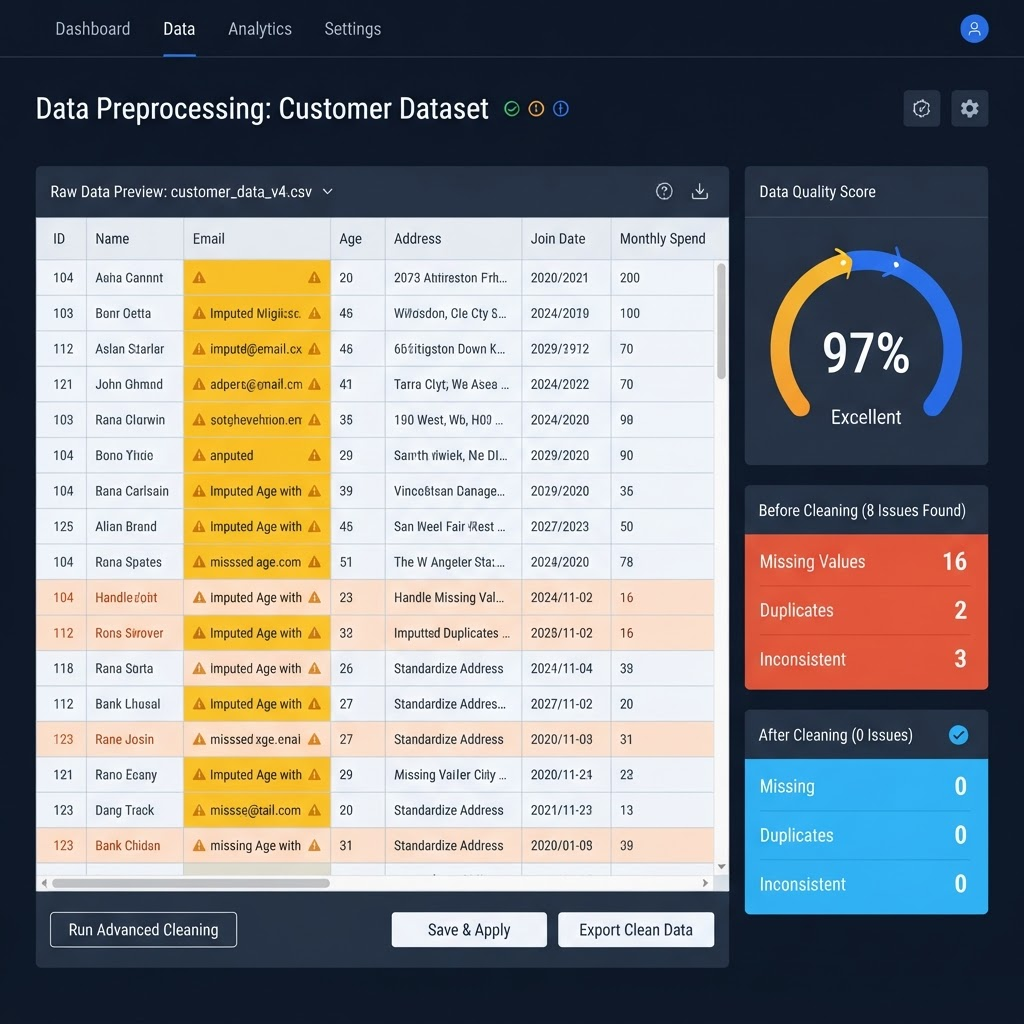Click the orange warning status icon

(536, 108)
